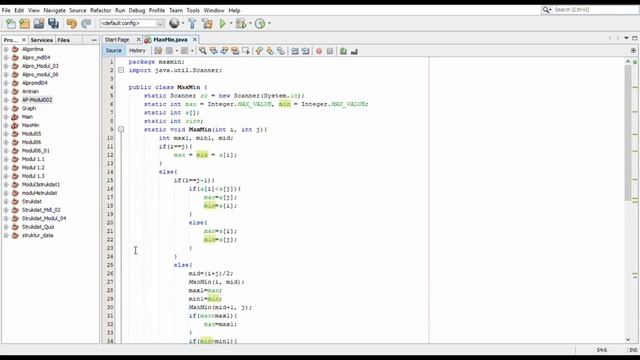Close the Start Page tab
Viewport: 640px width, 360px height.
pyautogui.click(x=138, y=40)
